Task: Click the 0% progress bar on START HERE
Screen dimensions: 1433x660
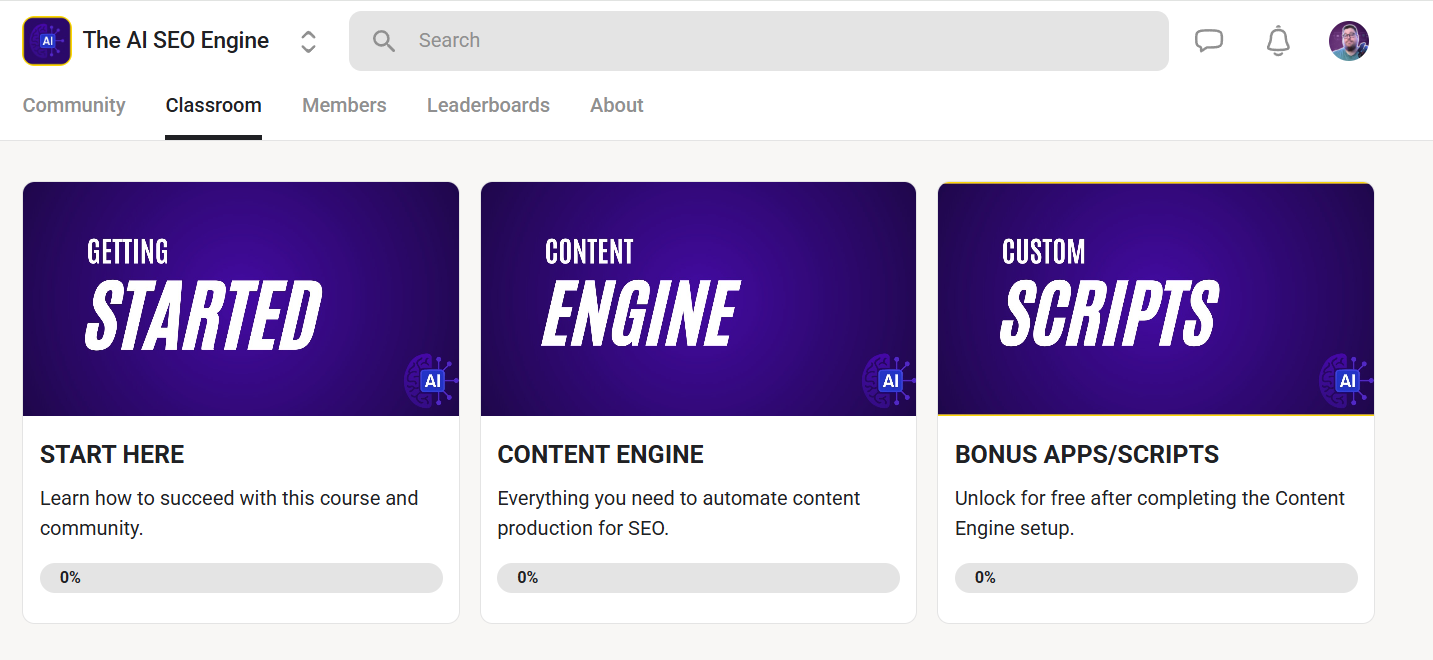Action: [240, 577]
